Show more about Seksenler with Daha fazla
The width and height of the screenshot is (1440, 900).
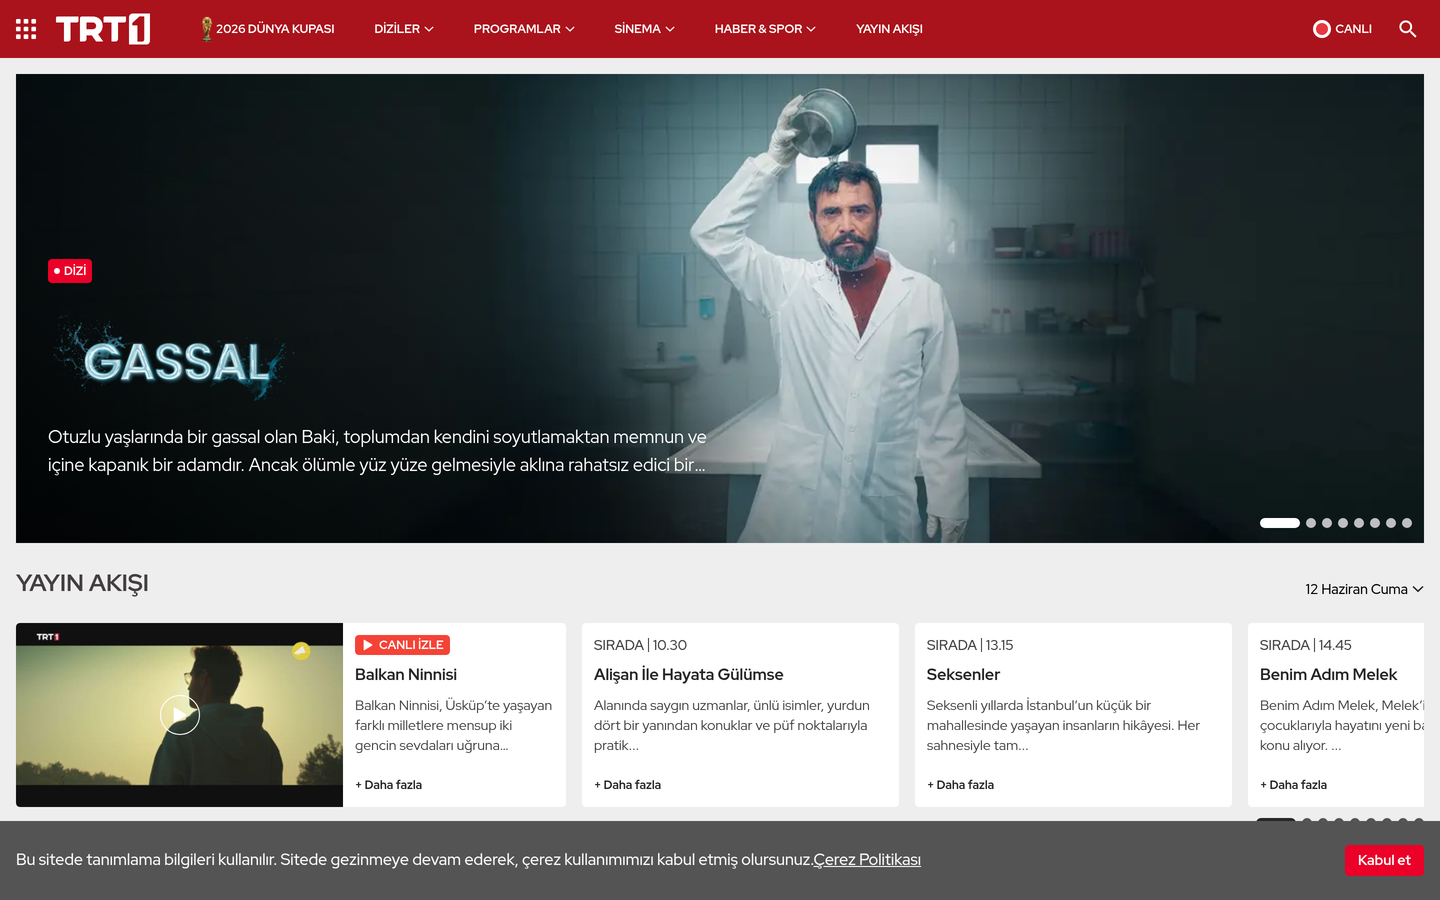(960, 785)
